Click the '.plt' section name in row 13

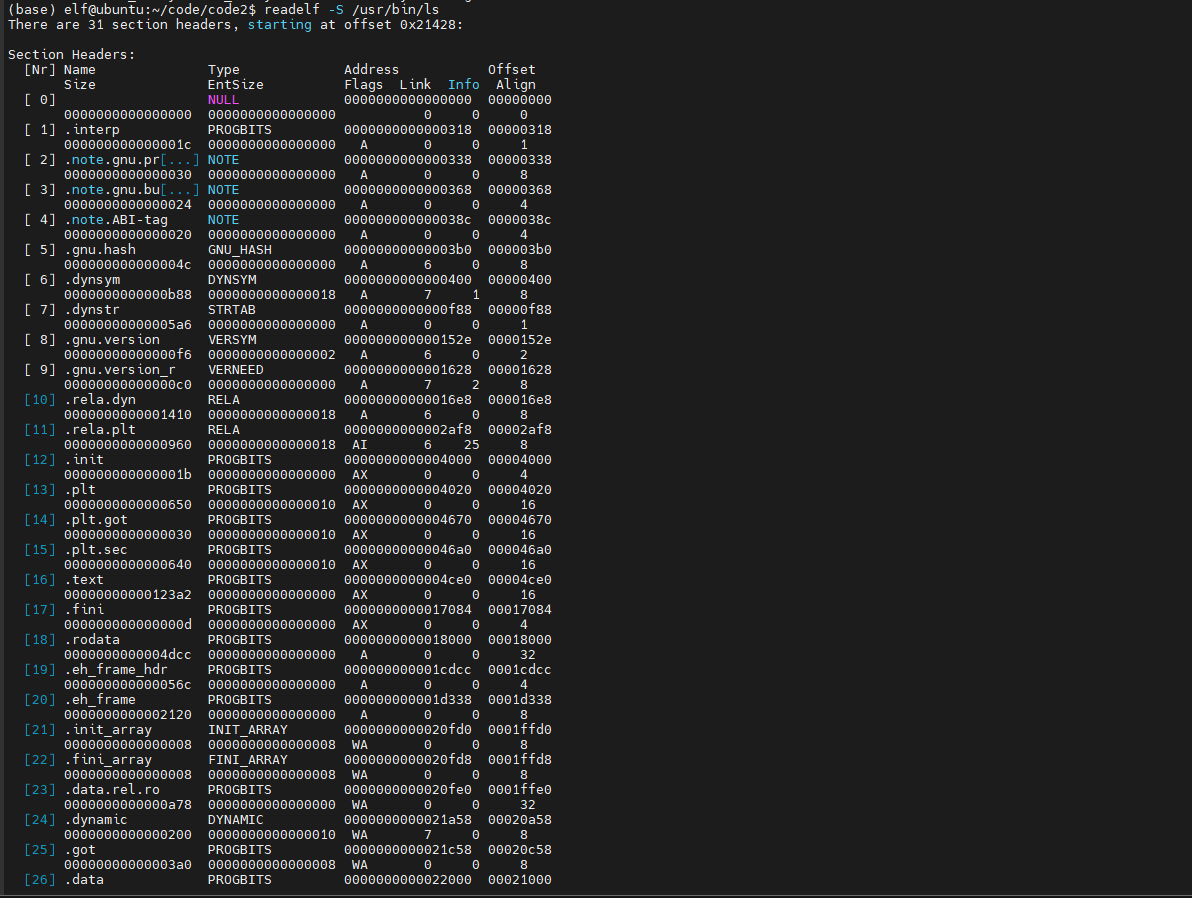click(80, 490)
